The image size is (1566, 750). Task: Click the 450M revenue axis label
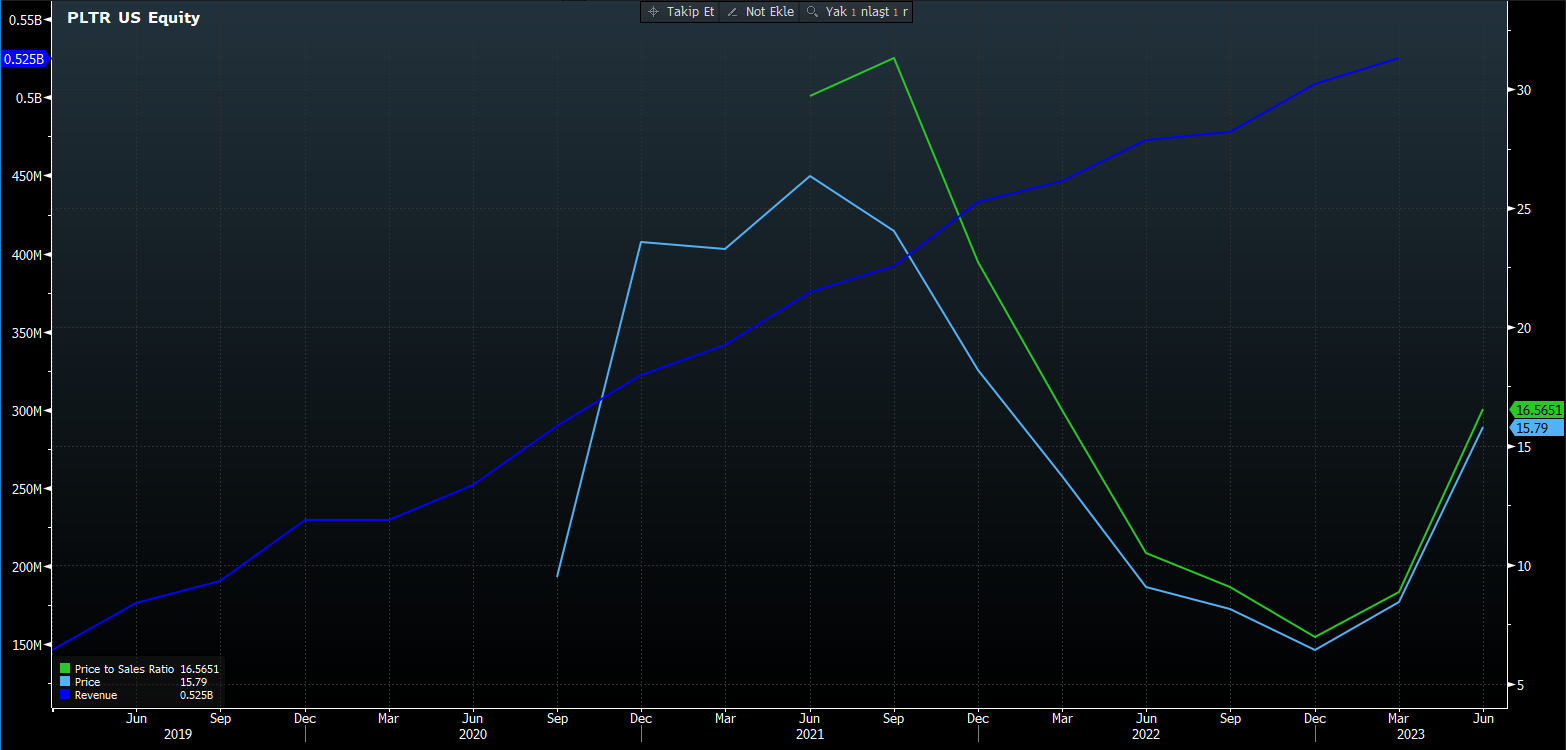tap(26, 176)
